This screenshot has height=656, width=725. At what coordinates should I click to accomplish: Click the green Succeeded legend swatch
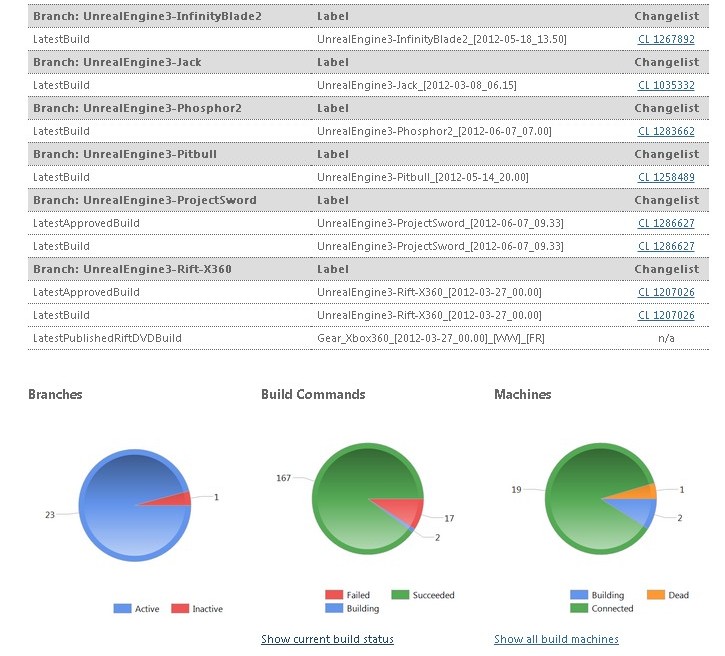click(400, 595)
